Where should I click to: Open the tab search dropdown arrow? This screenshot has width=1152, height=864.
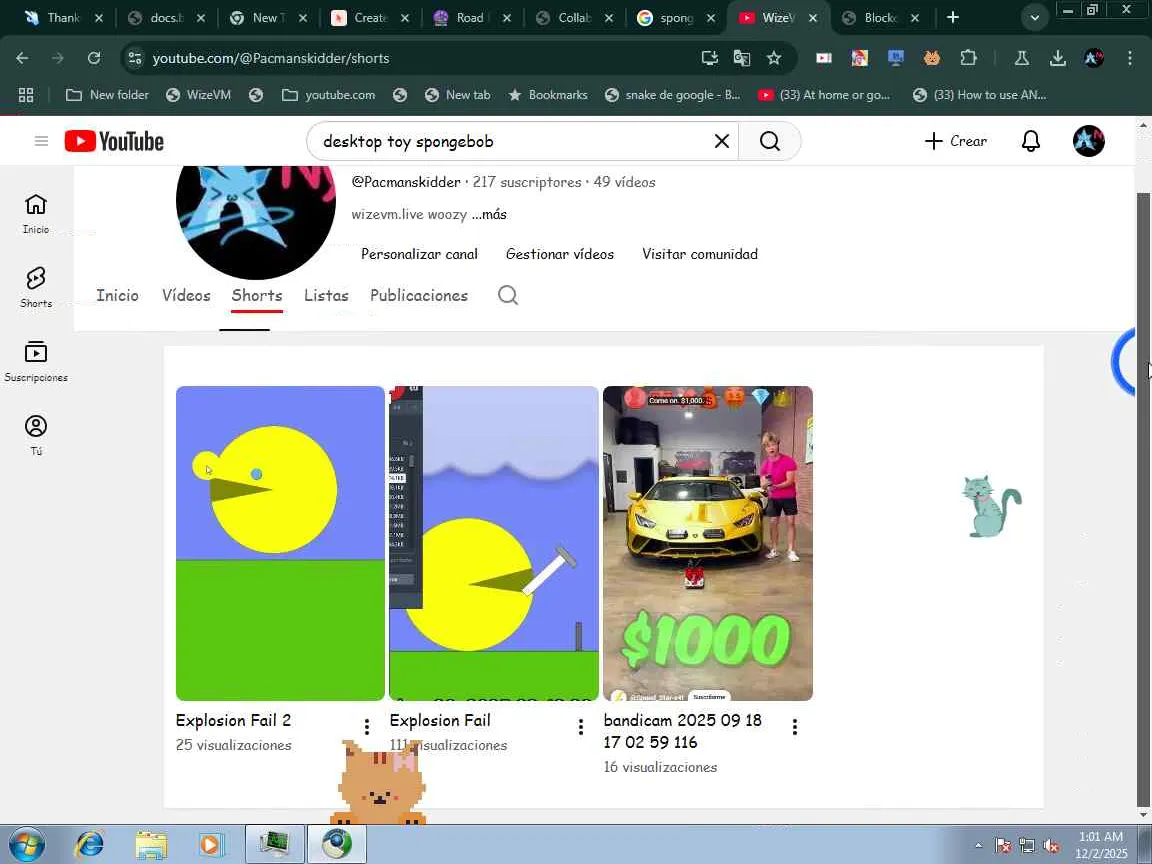(1034, 18)
